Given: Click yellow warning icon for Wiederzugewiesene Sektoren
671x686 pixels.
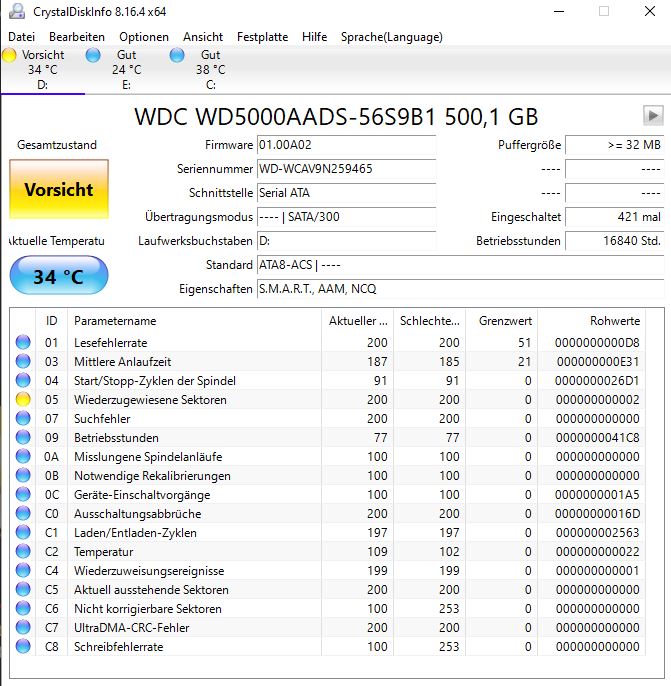Looking at the screenshot, I should click(x=23, y=399).
